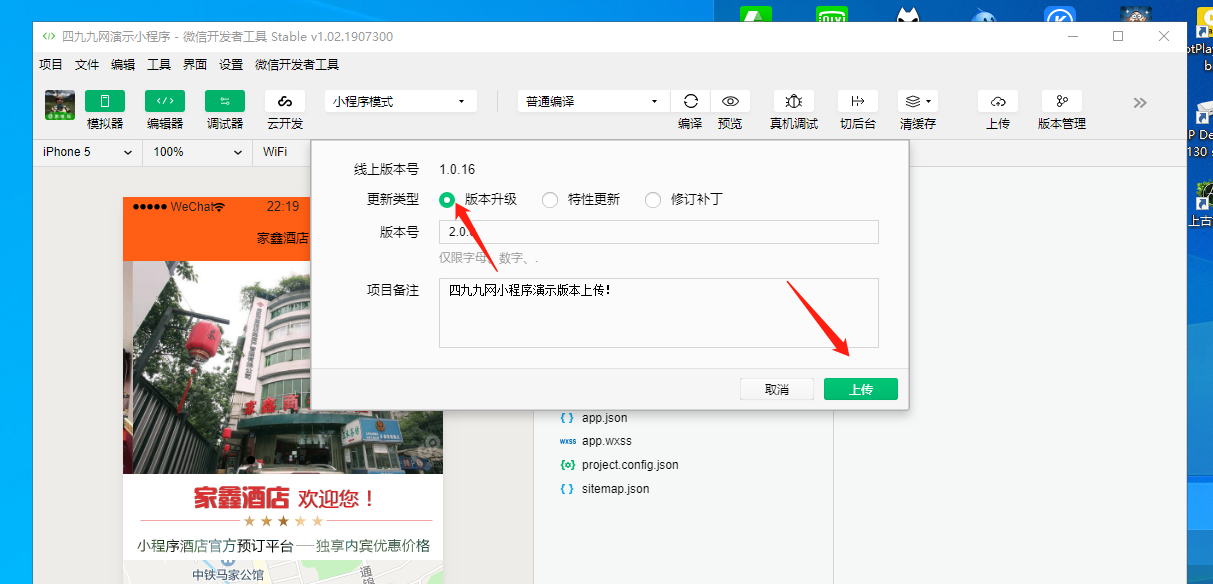Toggle the 编辑器 editor panel icon
This screenshot has height=584, width=1213.
pos(165,101)
